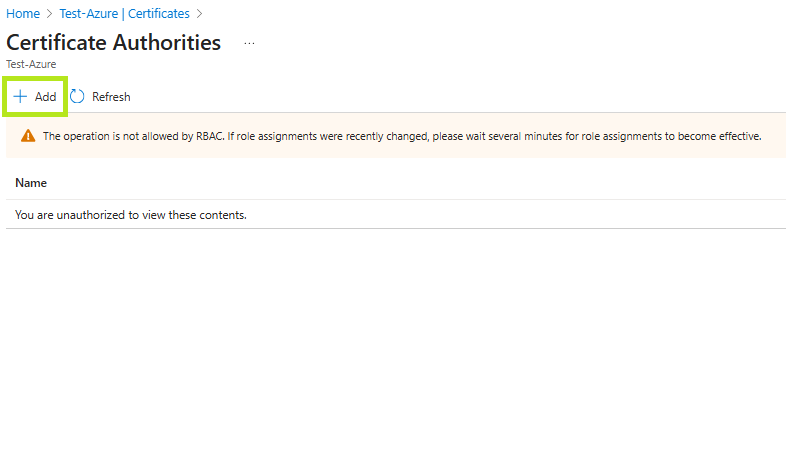786x450 pixels.
Task: Click the chevron after Certificates breadcrumb
Action: click(200, 14)
